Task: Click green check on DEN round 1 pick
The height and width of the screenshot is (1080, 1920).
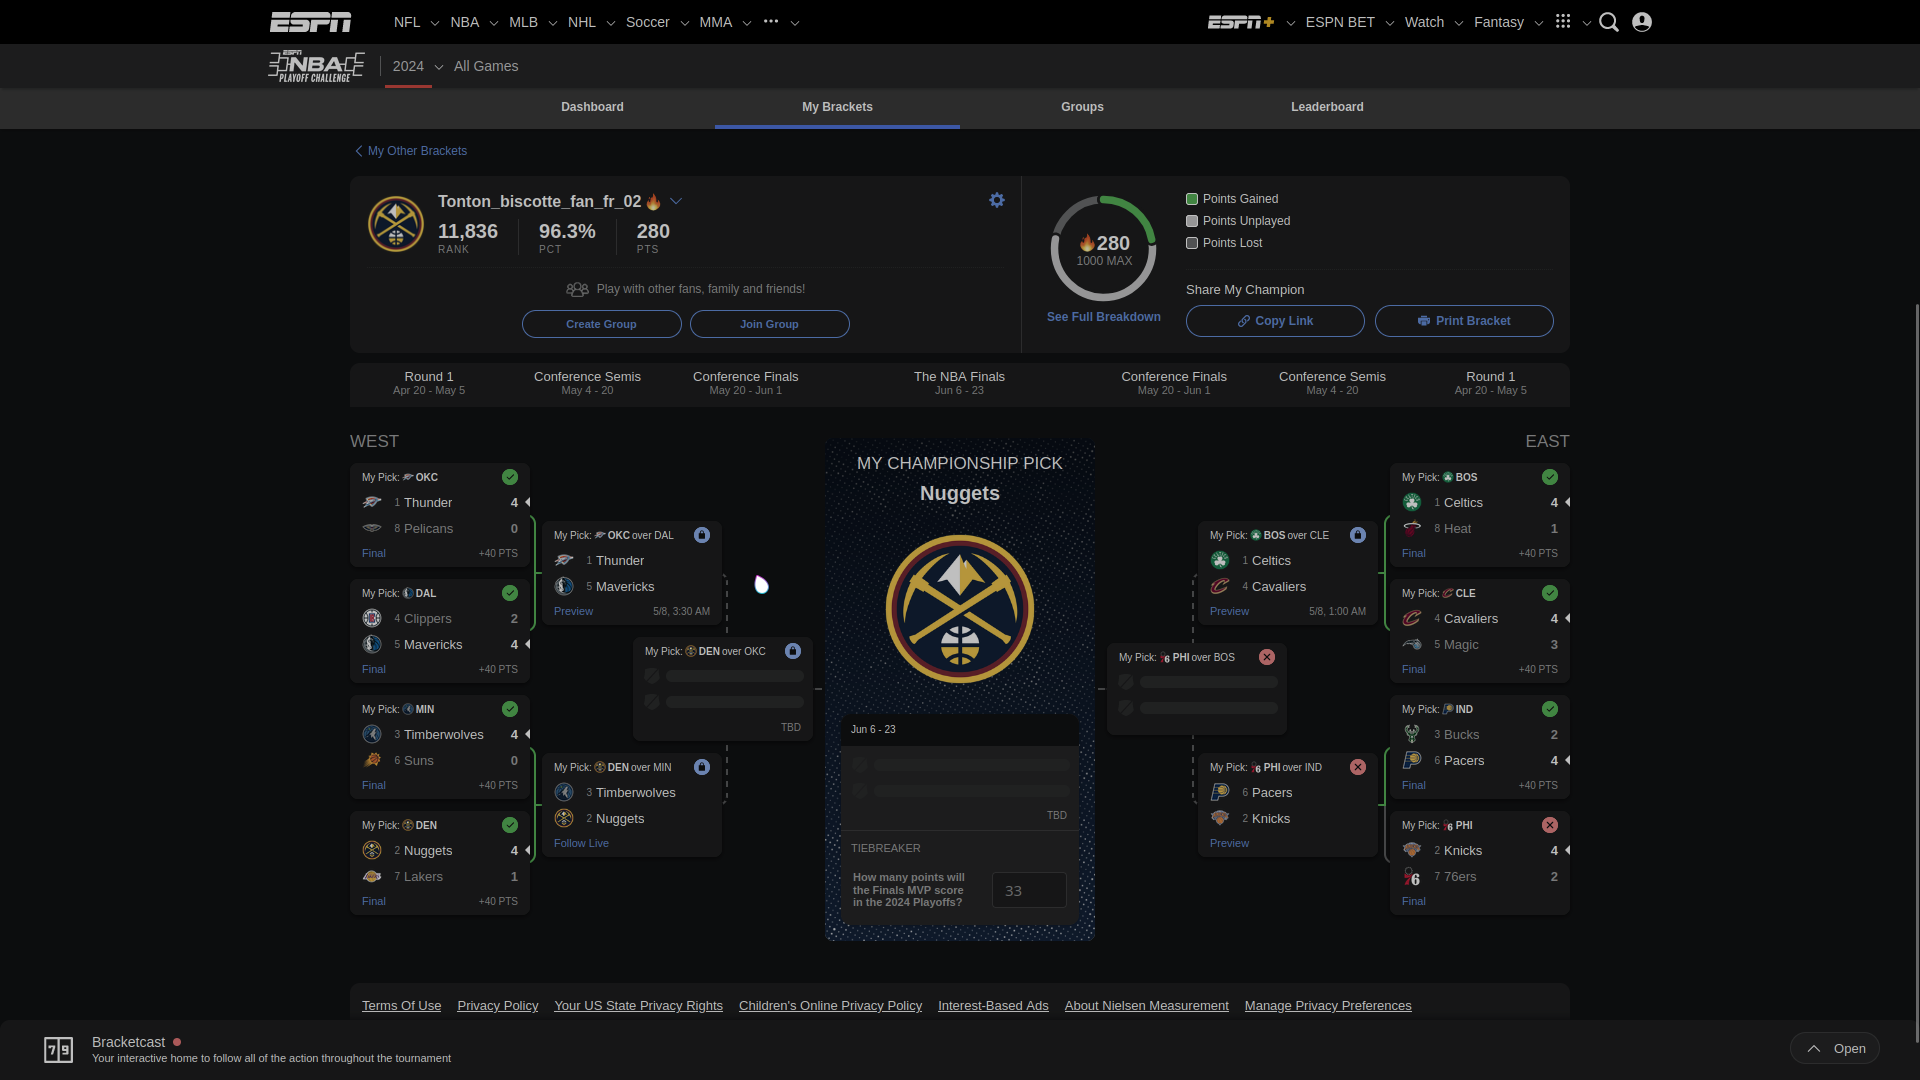Action: 510,825
